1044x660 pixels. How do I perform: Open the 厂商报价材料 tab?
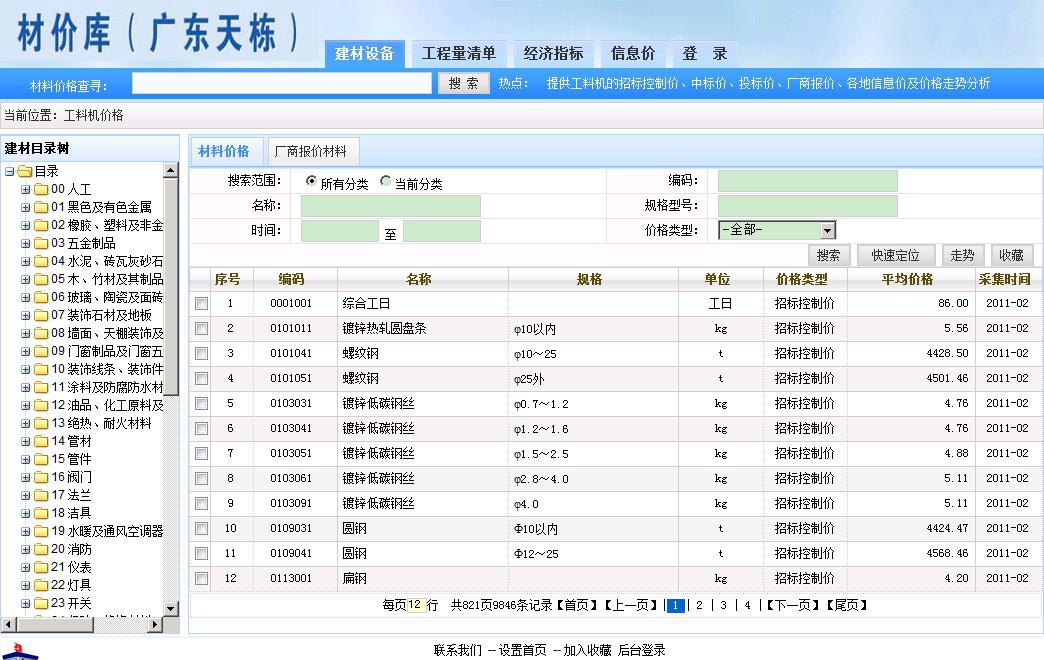[310, 152]
